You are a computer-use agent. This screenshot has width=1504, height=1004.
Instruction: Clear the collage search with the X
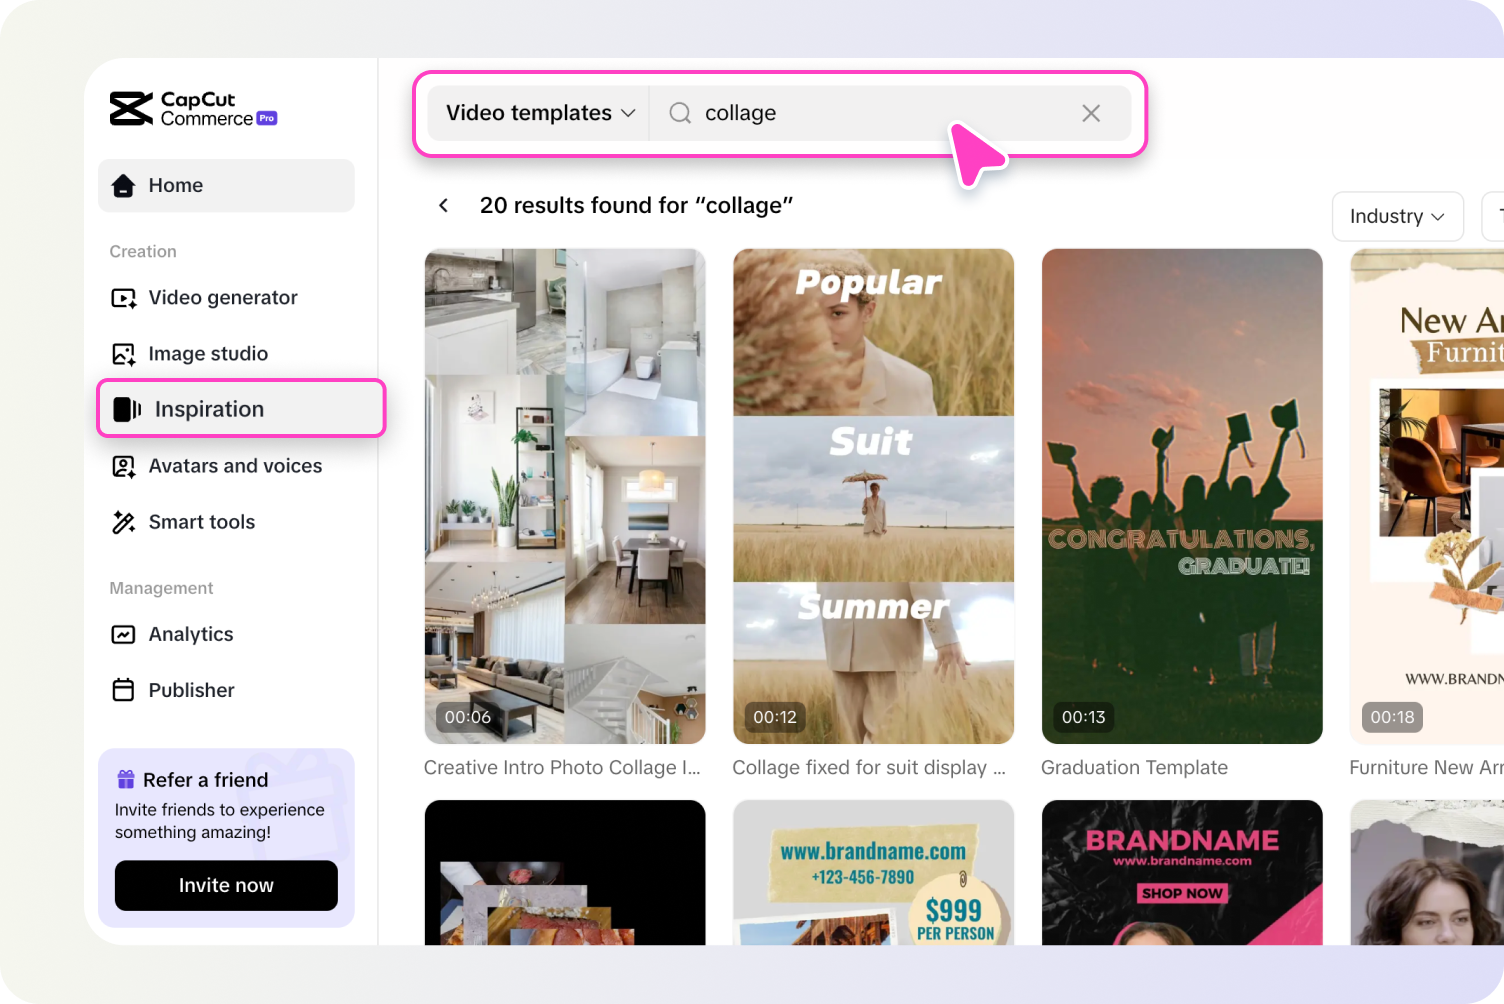click(x=1090, y=113)
